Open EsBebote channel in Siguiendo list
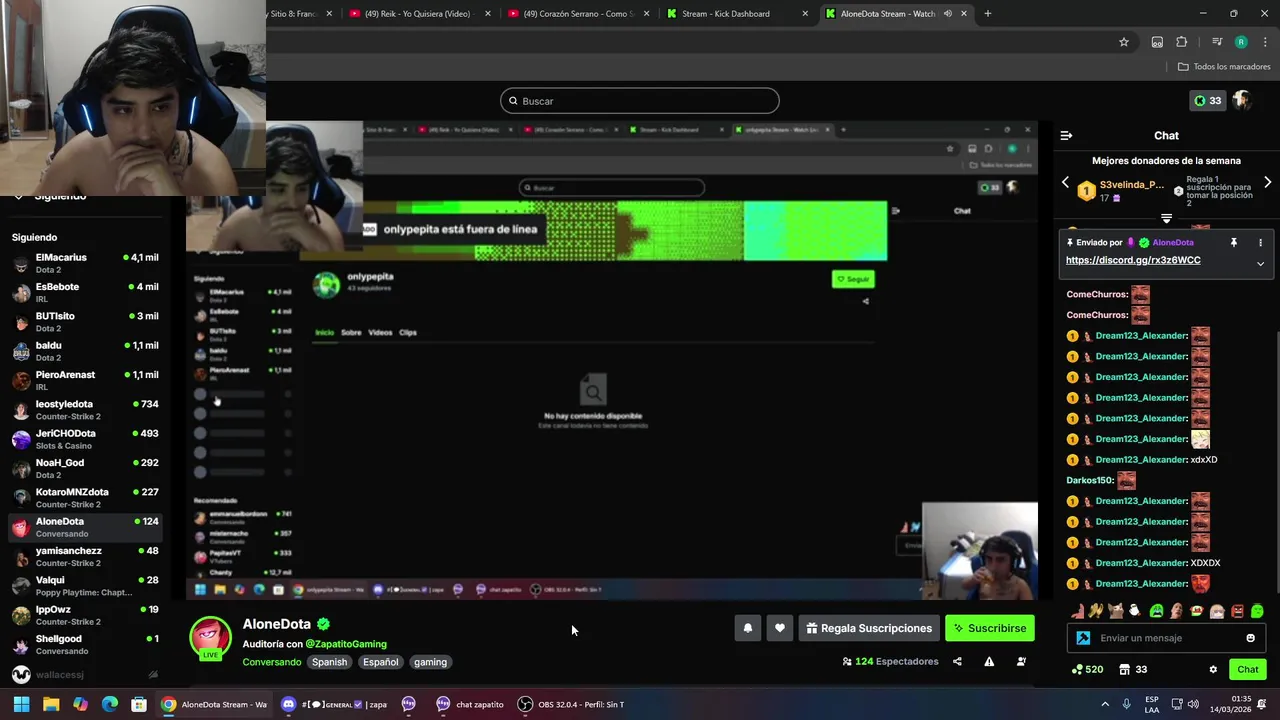 click(x=85, y=292)
